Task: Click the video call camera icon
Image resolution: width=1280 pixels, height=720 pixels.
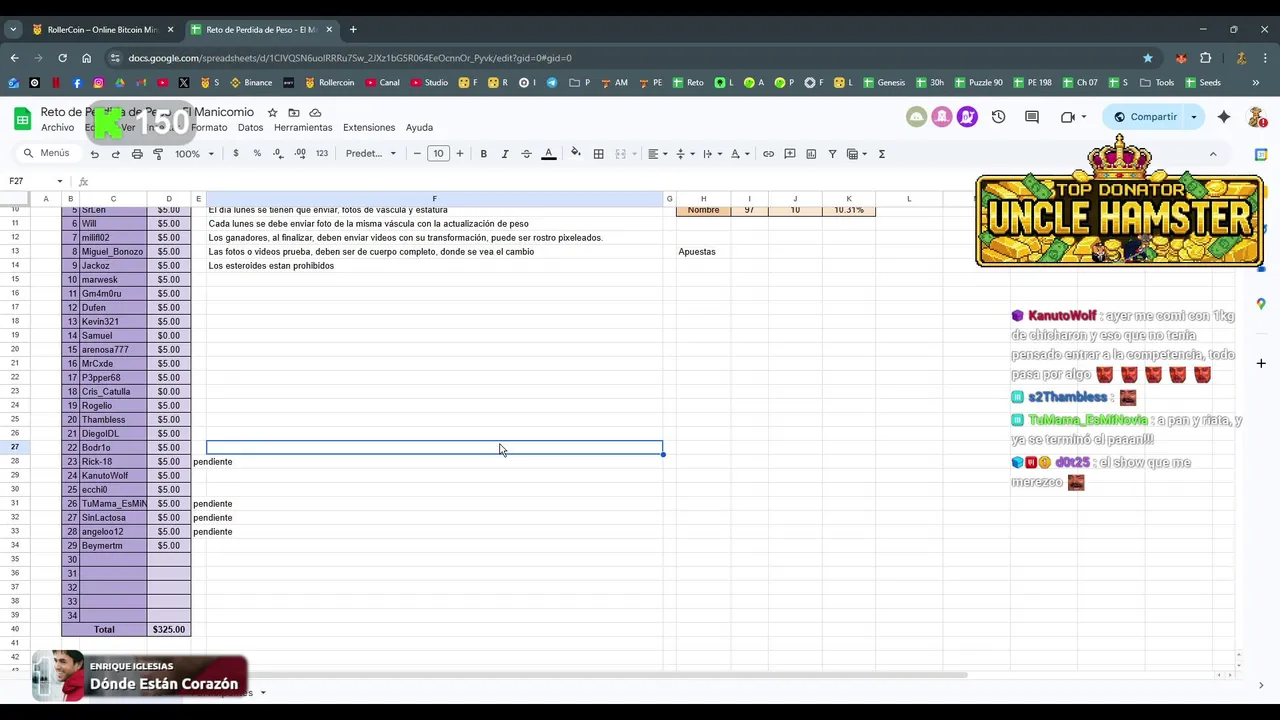Action: (x=1068, y=117)
